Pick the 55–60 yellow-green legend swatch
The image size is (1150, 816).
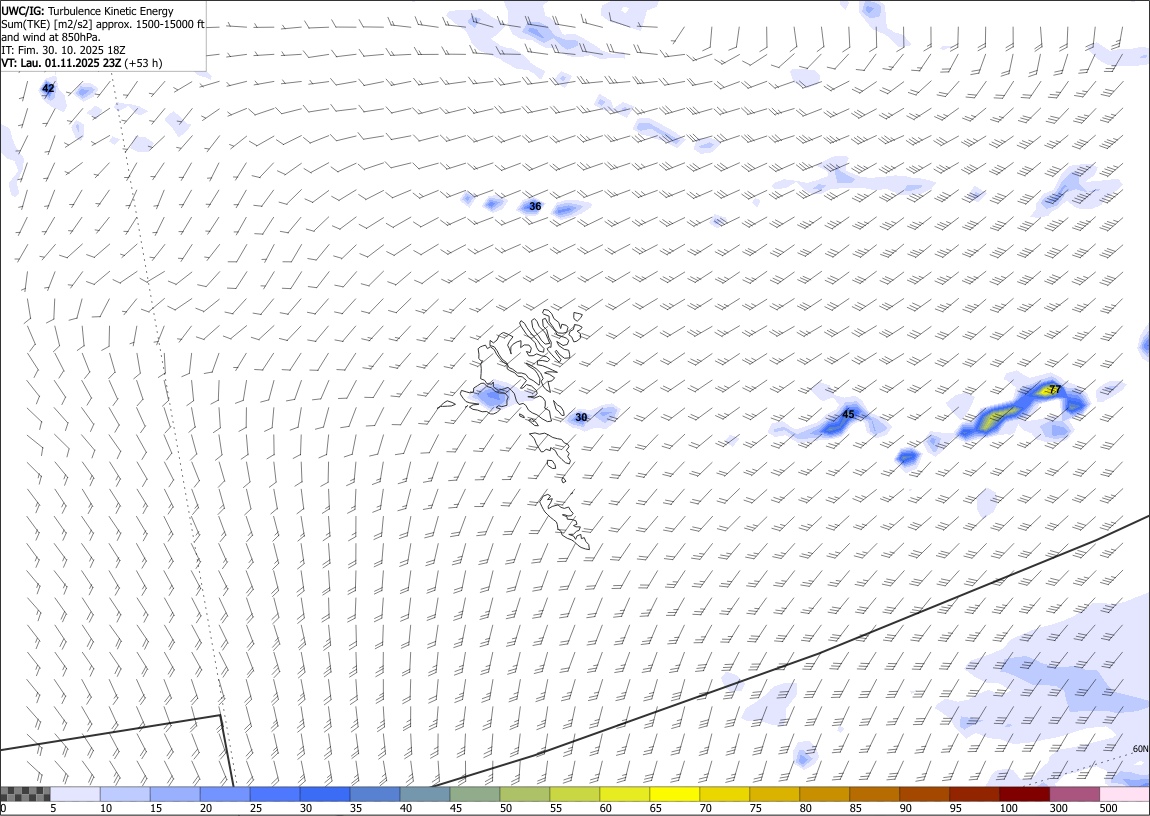(574, 794)
